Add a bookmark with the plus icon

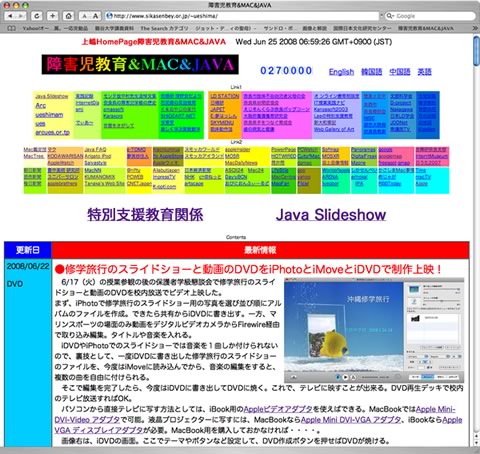(x=52, y=16)
